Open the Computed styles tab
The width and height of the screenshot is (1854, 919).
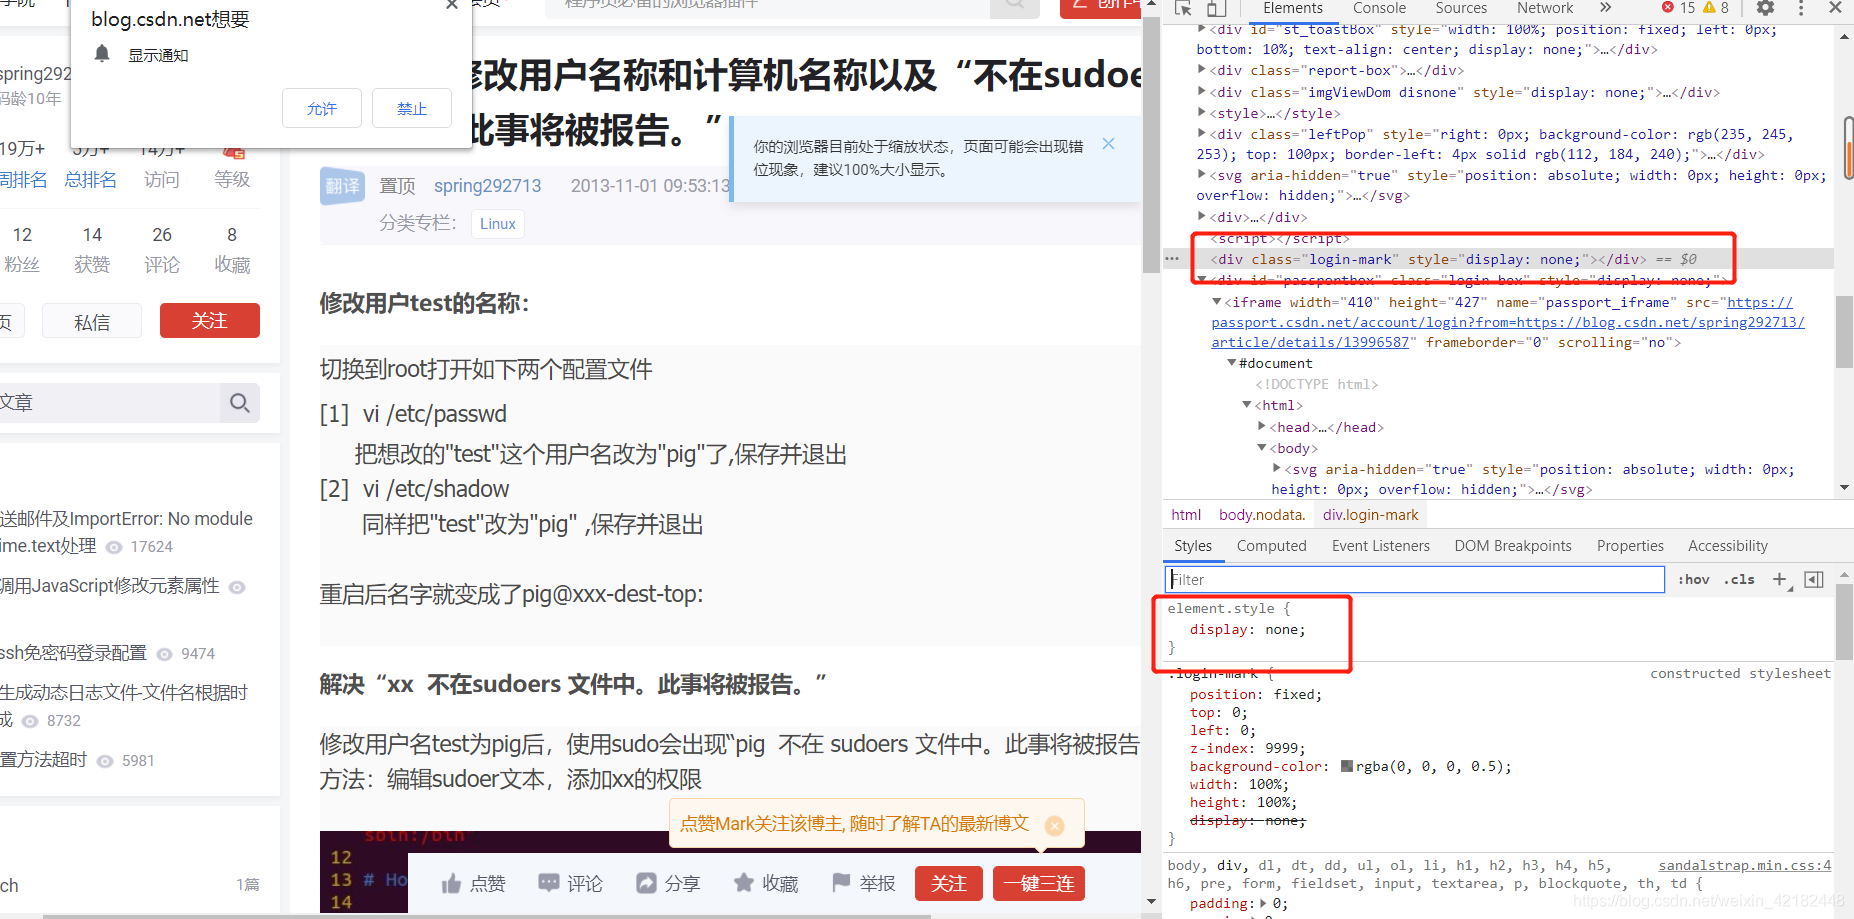[x=1271, y=546]
